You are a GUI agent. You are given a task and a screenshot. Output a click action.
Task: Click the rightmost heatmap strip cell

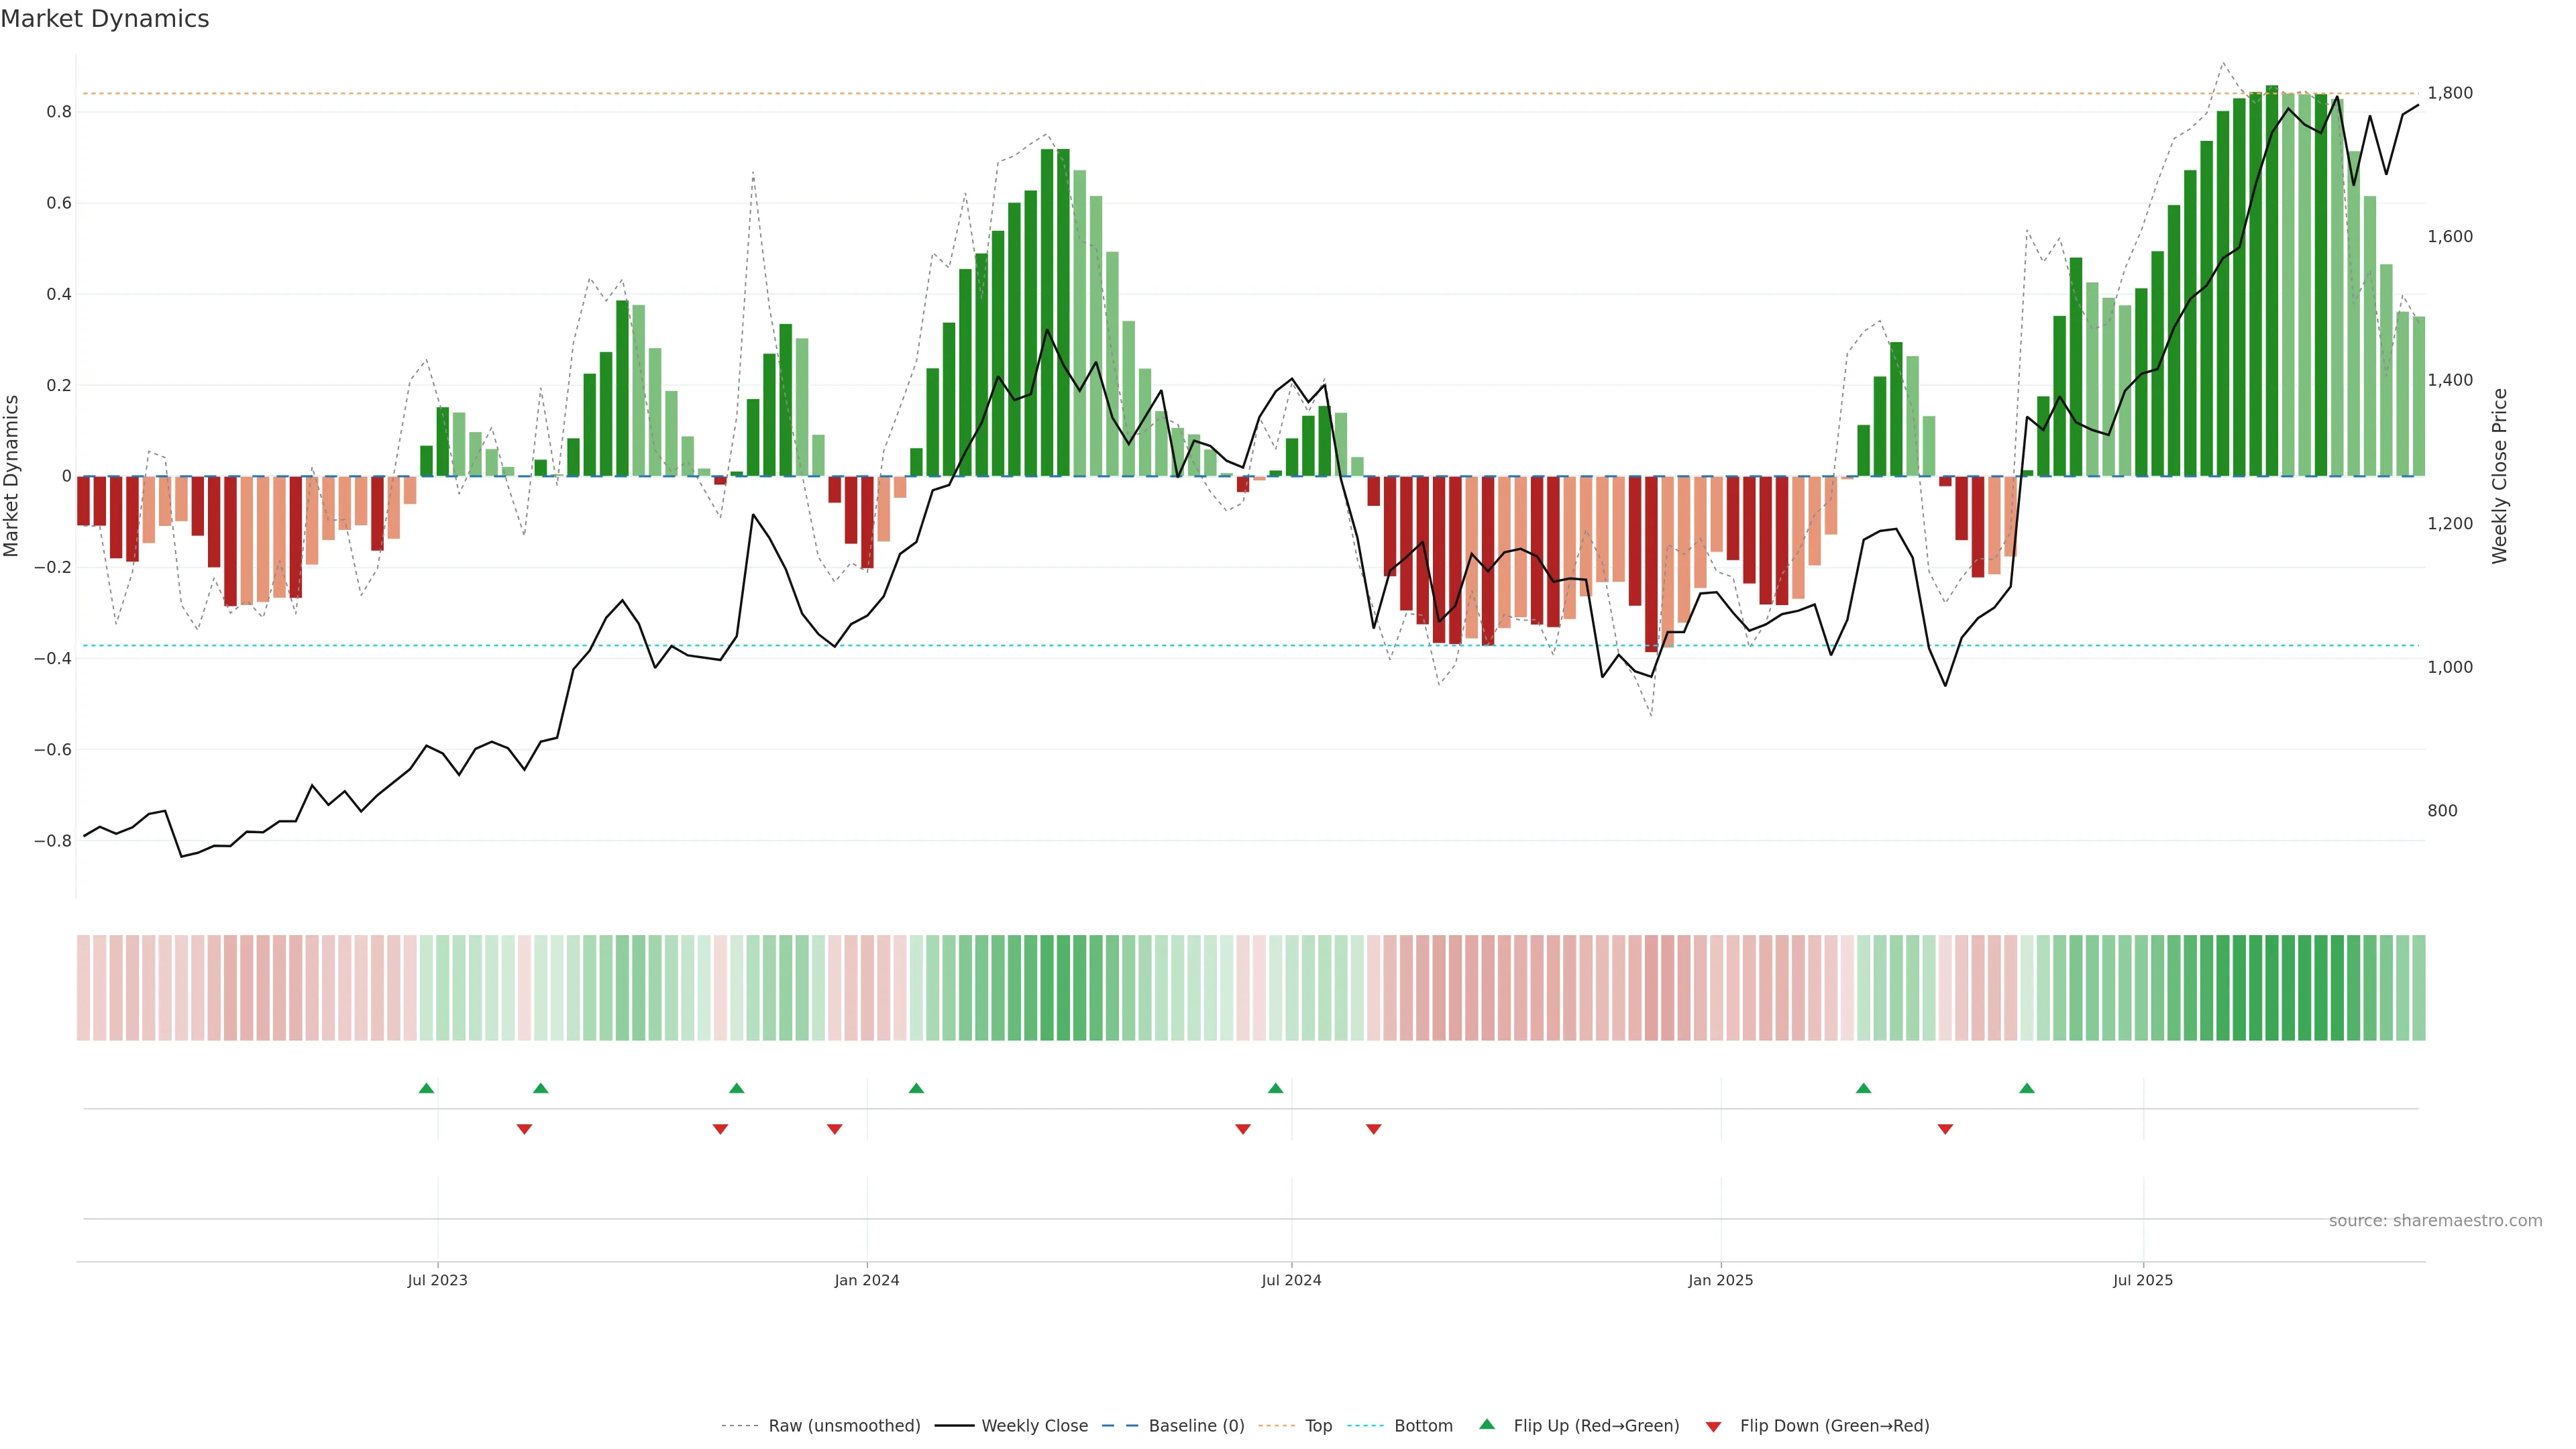2418,987
